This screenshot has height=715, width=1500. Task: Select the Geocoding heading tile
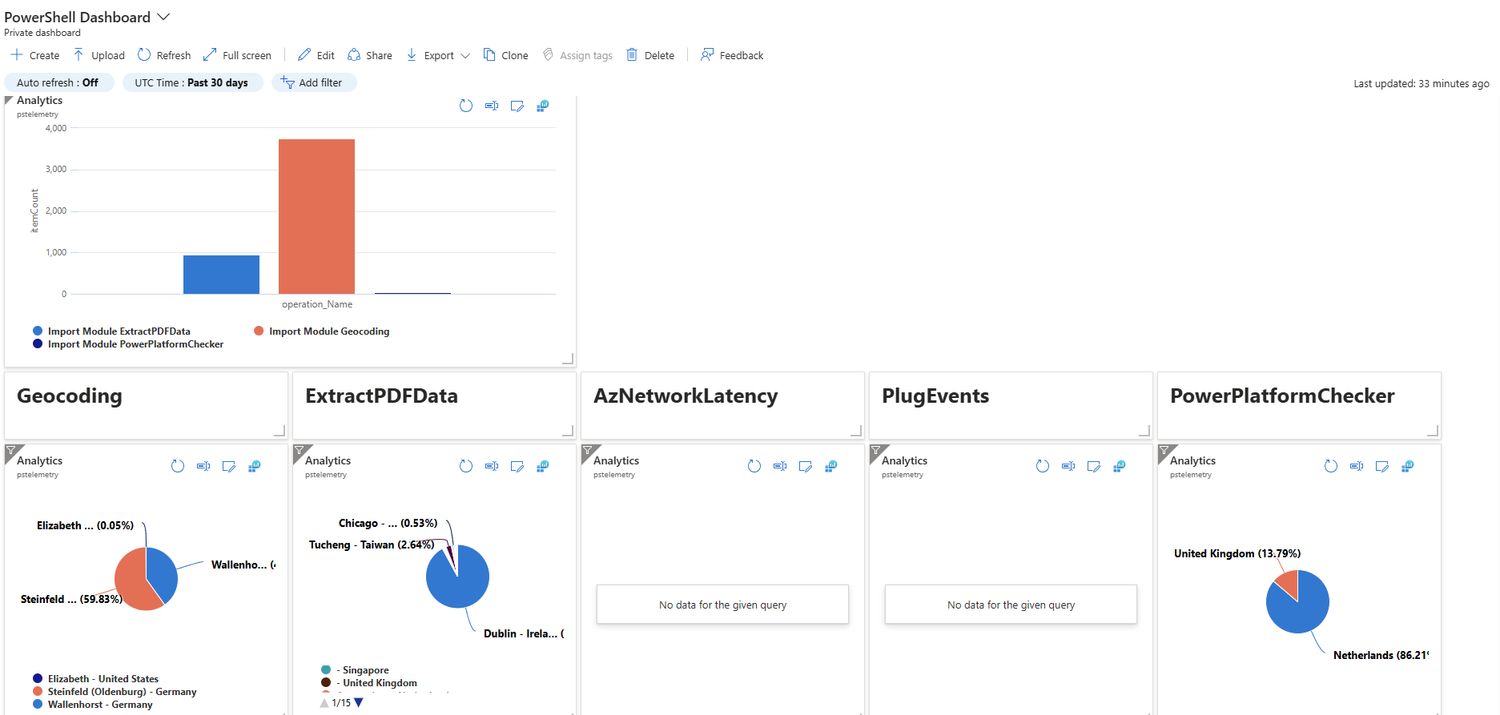tap(146, 405)
